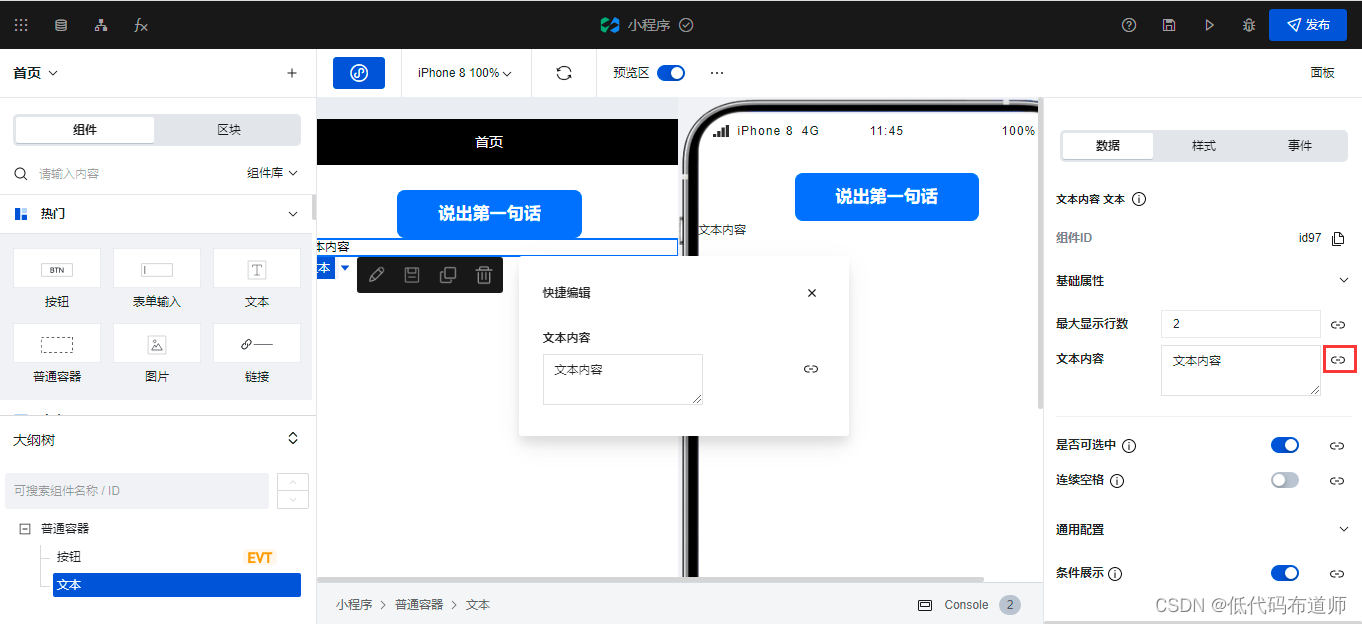Image resolution: width=1362 pixels, height=624 pixels.
Task: Click the outline search up stepper arrow
Action: (x=293, y=483)
